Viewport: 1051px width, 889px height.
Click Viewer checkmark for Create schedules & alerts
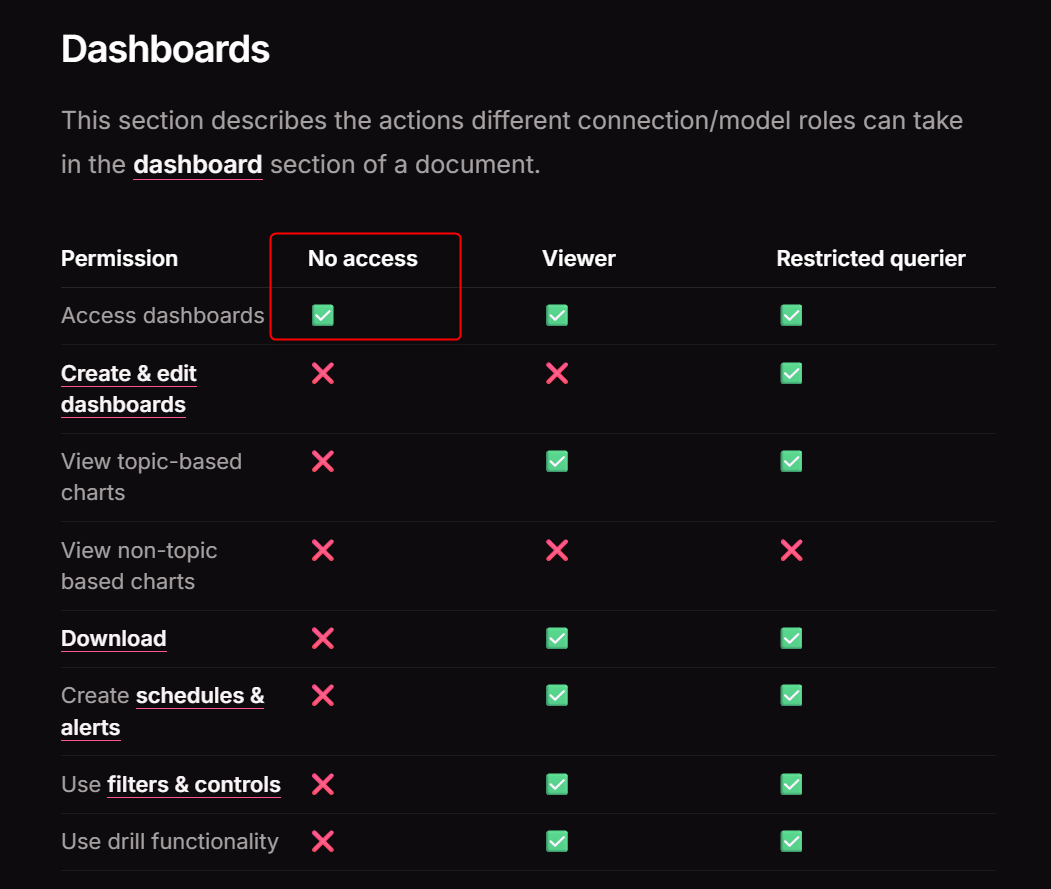click(557, 695)
